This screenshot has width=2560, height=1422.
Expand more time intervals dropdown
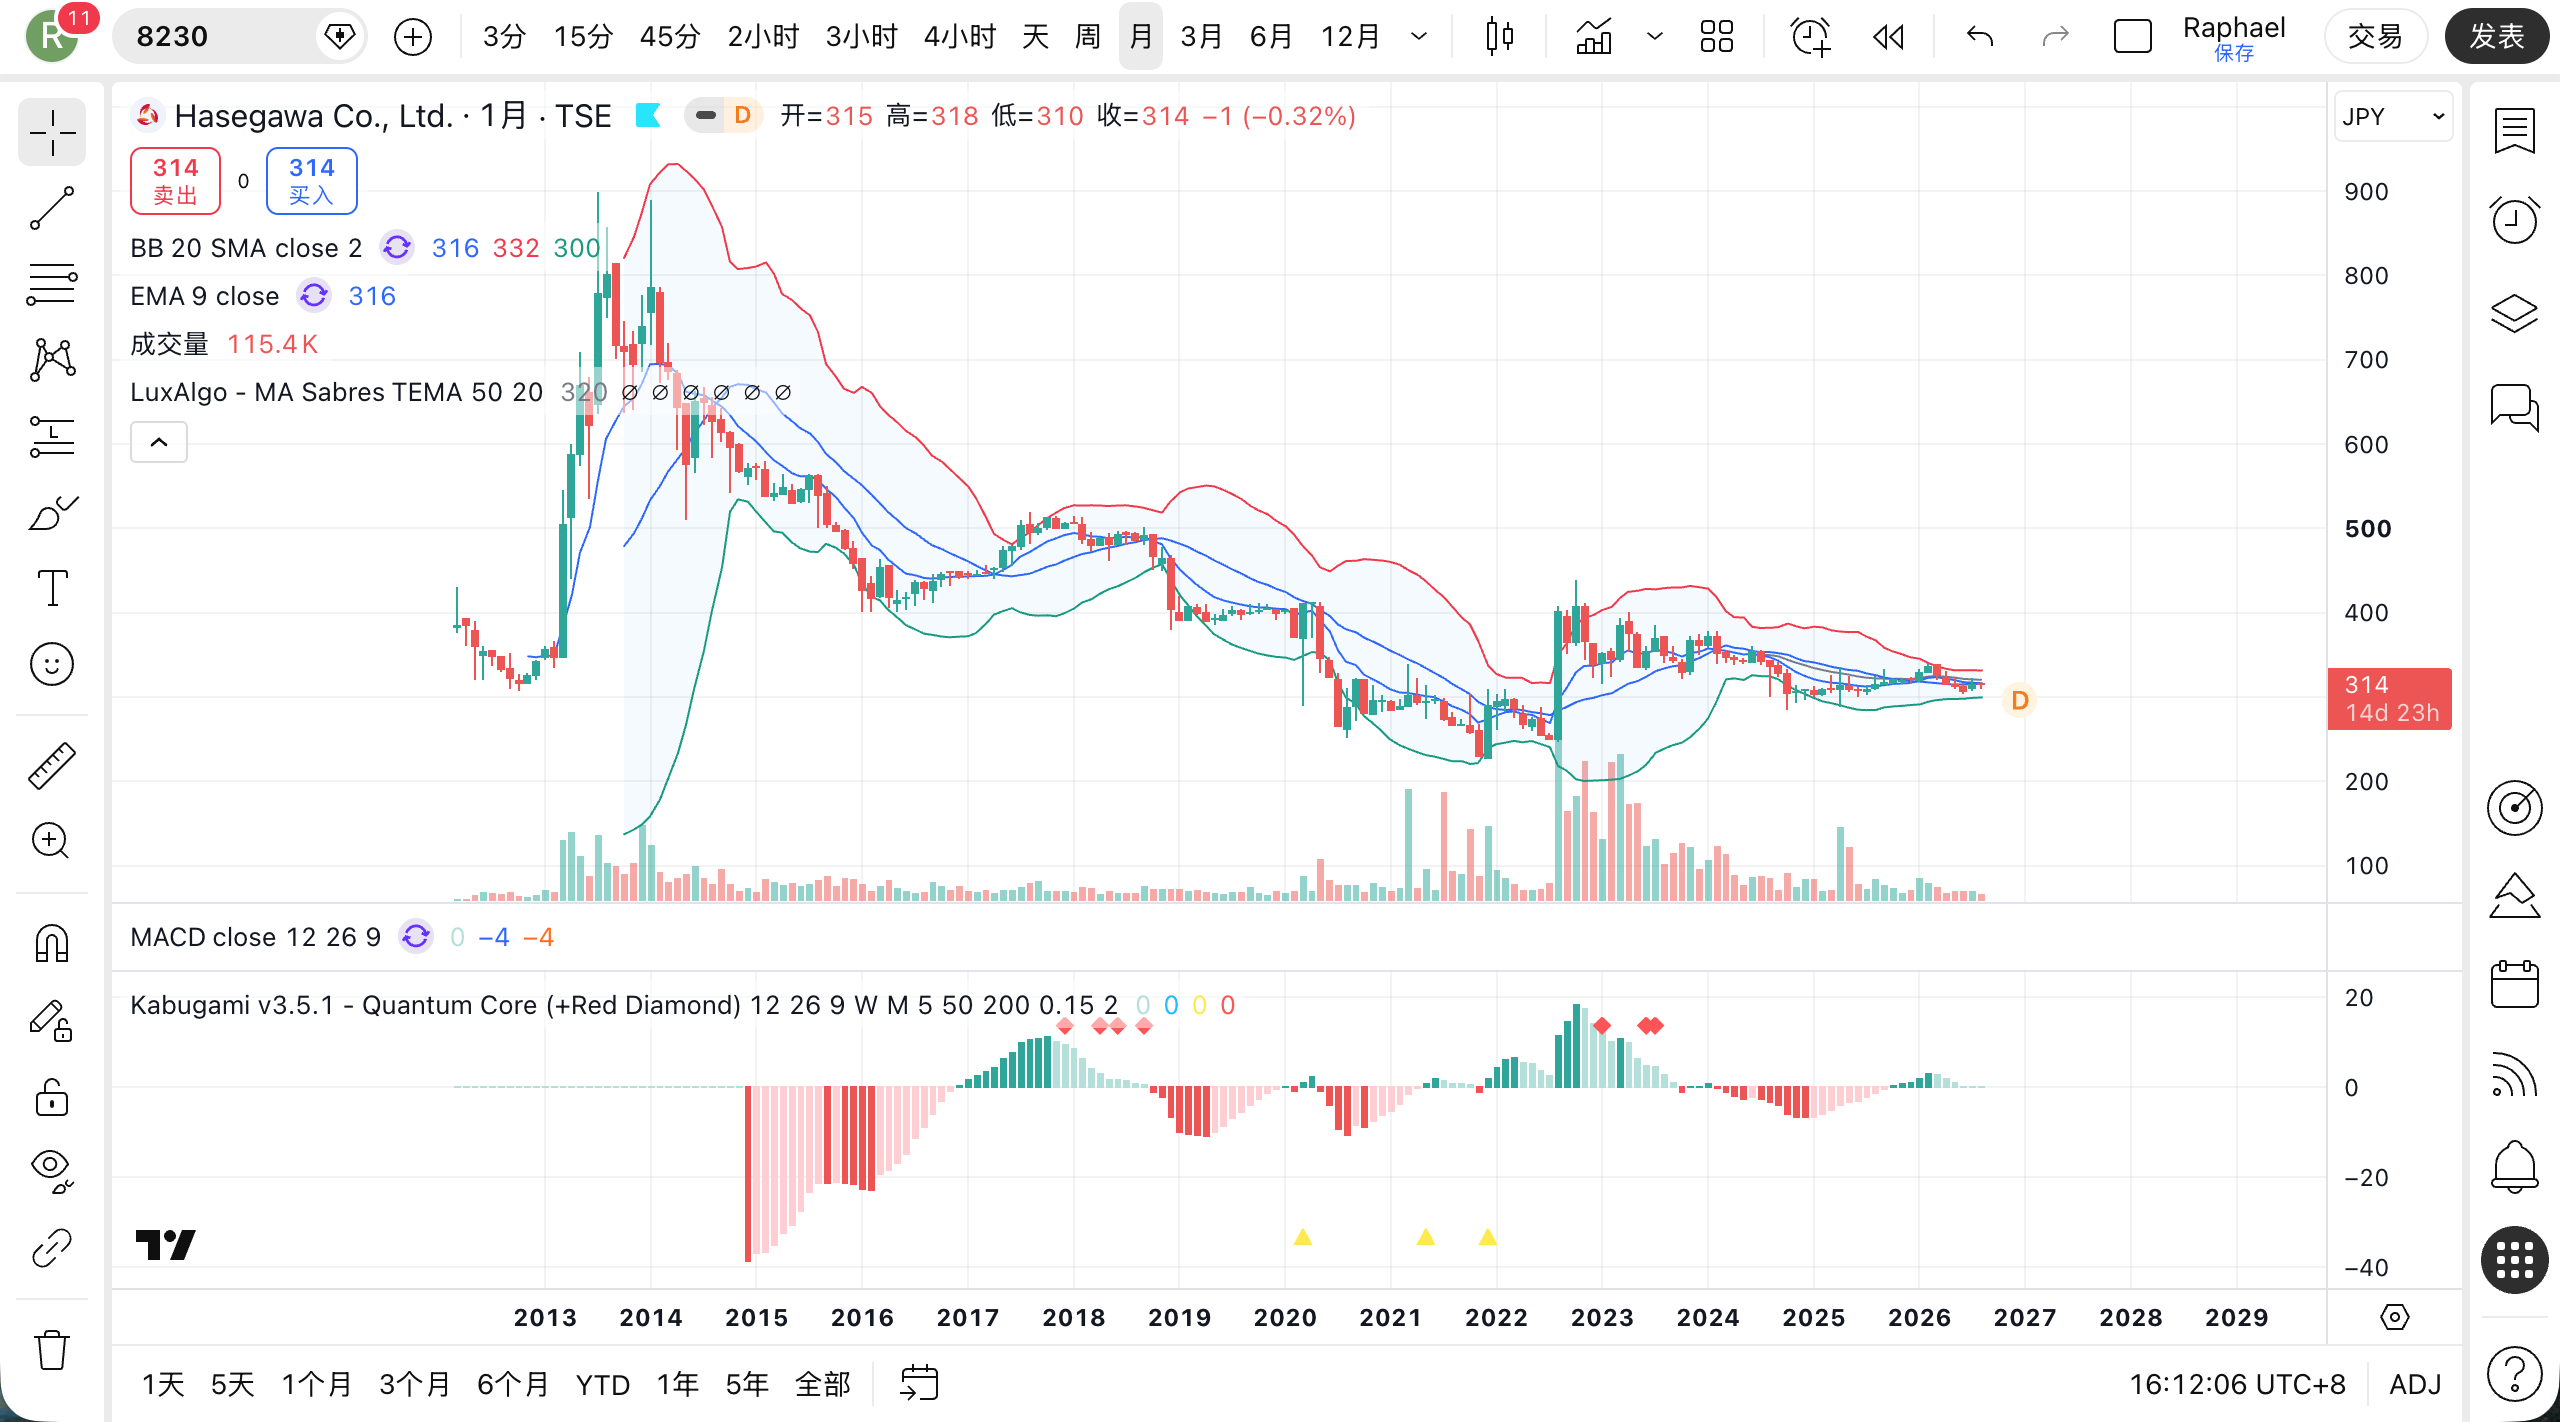click(x=1419, y=37)
